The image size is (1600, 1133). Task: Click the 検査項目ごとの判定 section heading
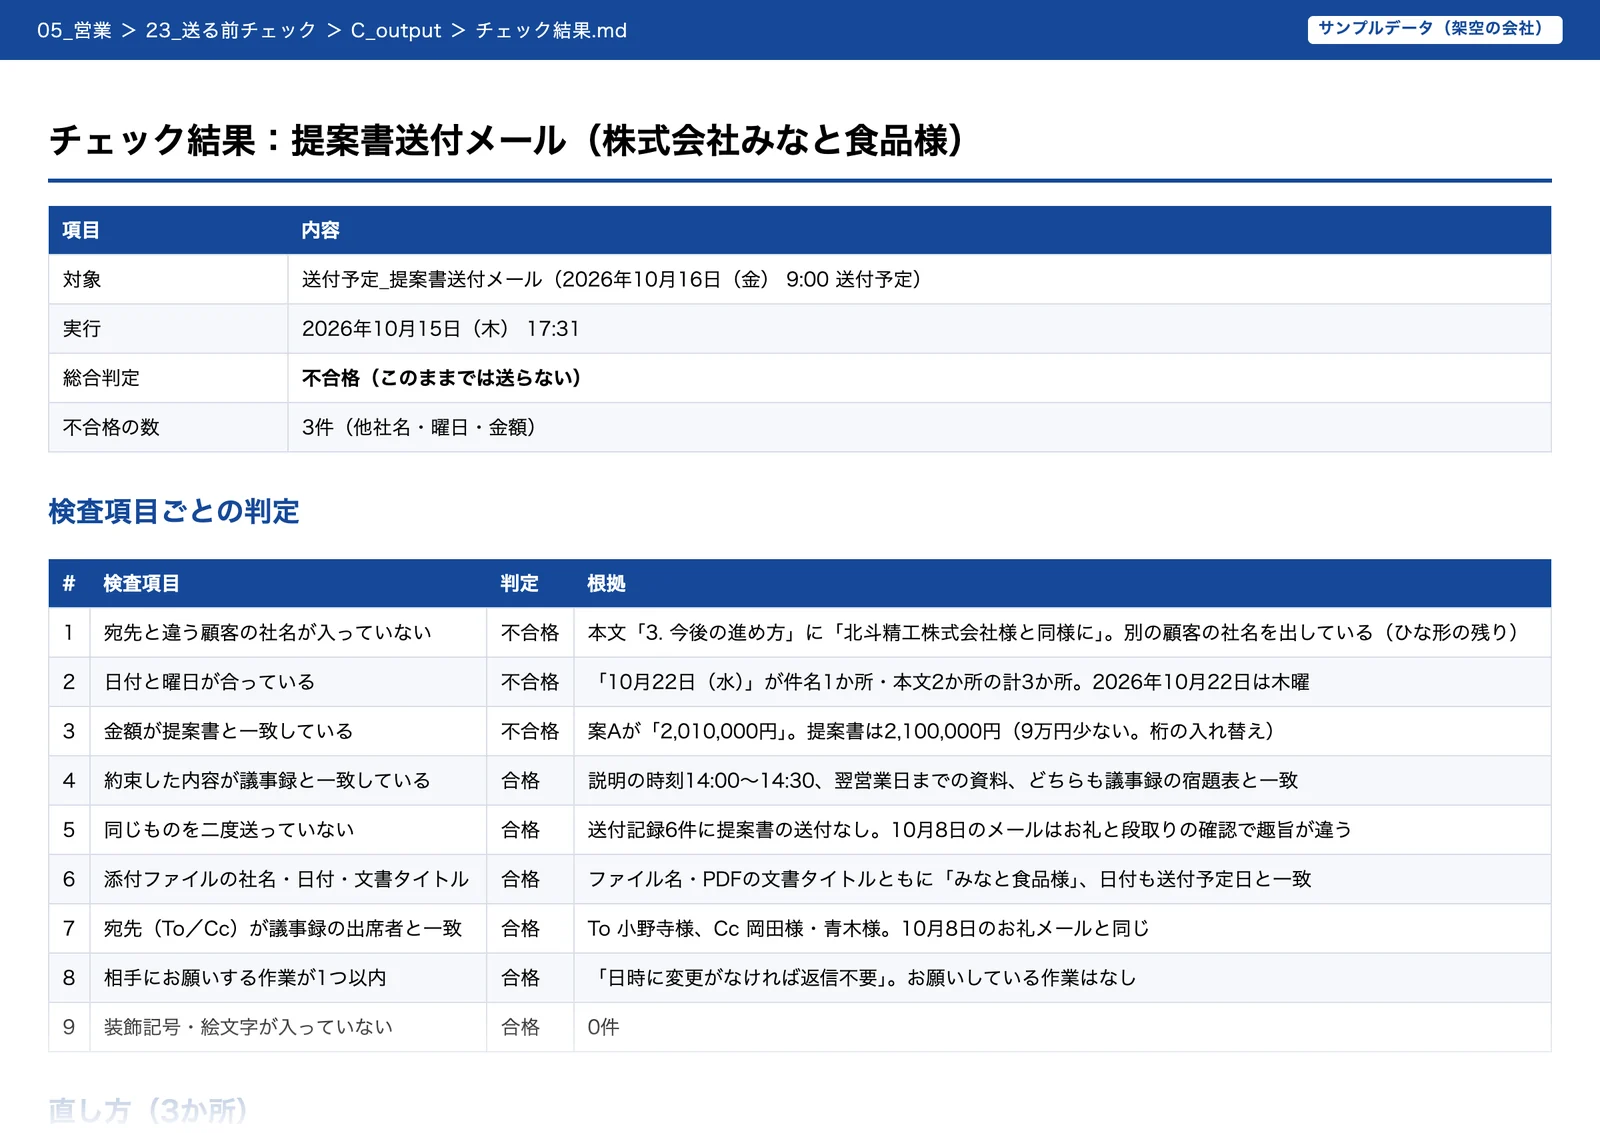point(174,511)
